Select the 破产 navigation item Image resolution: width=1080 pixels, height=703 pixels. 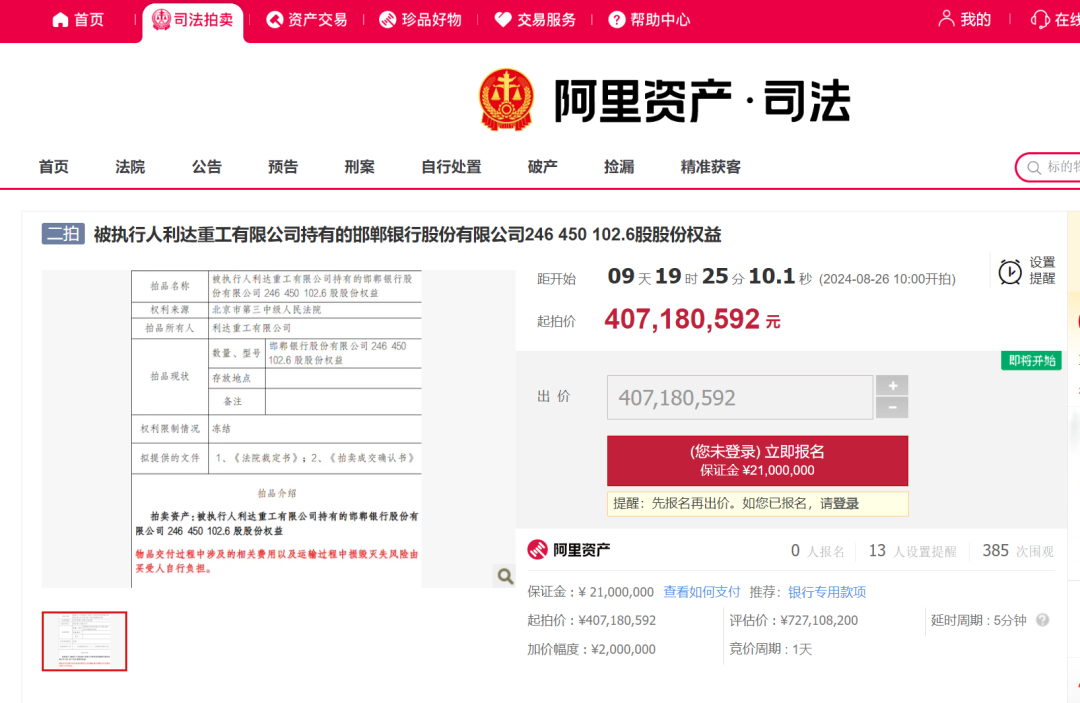point(543,167)
